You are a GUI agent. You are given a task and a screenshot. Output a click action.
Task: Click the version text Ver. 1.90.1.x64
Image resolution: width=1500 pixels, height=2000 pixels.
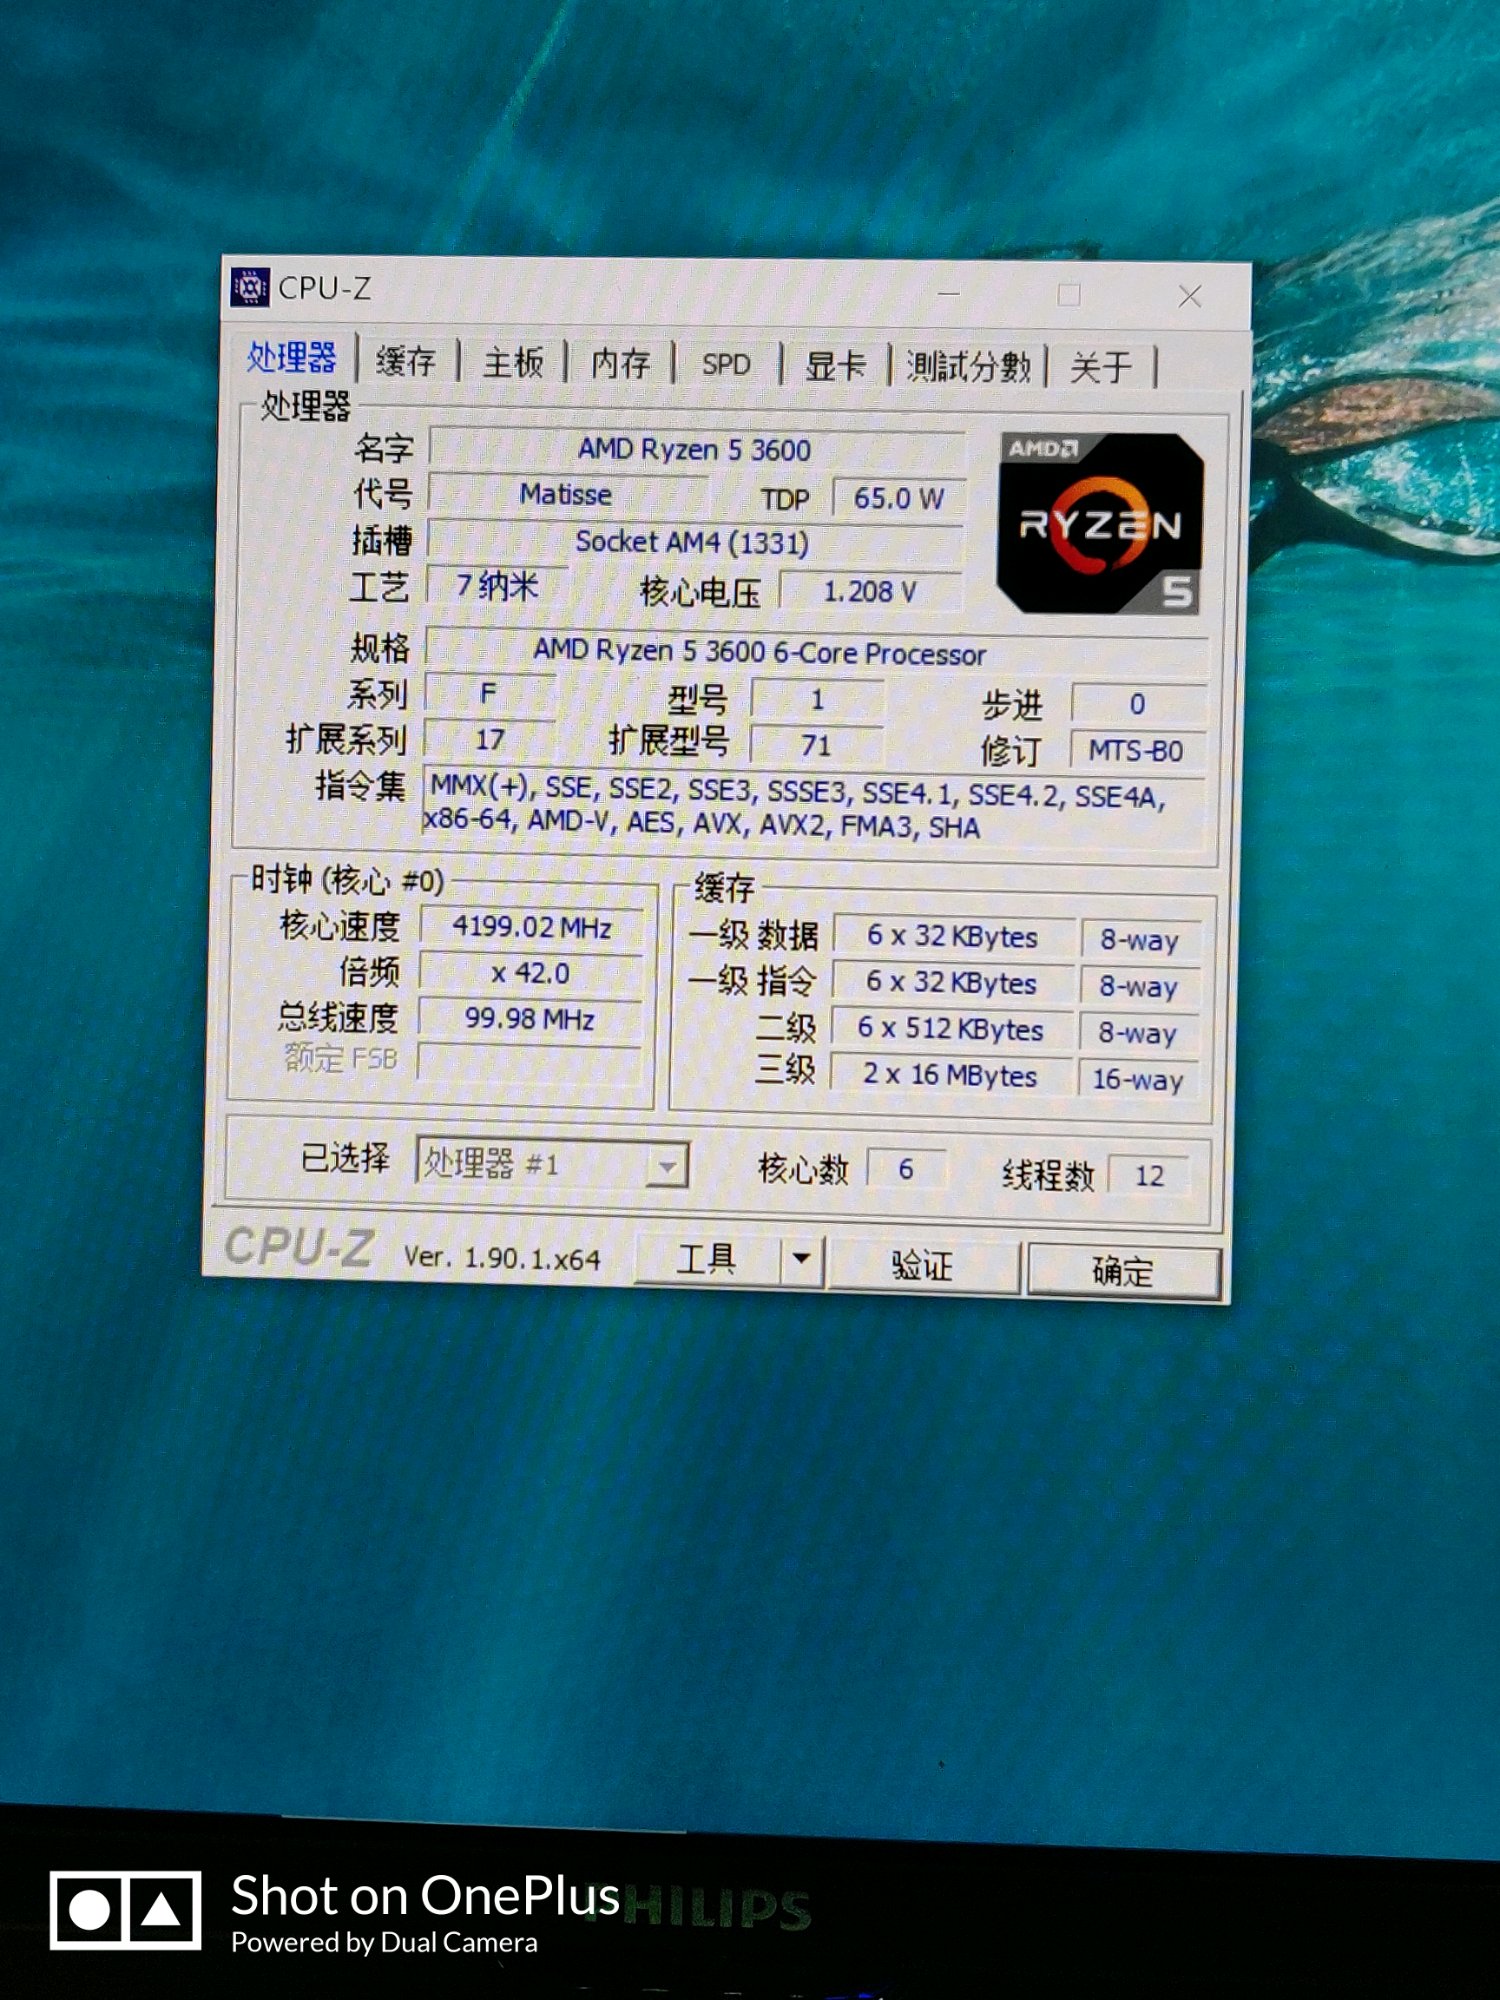pos(502,1257)
